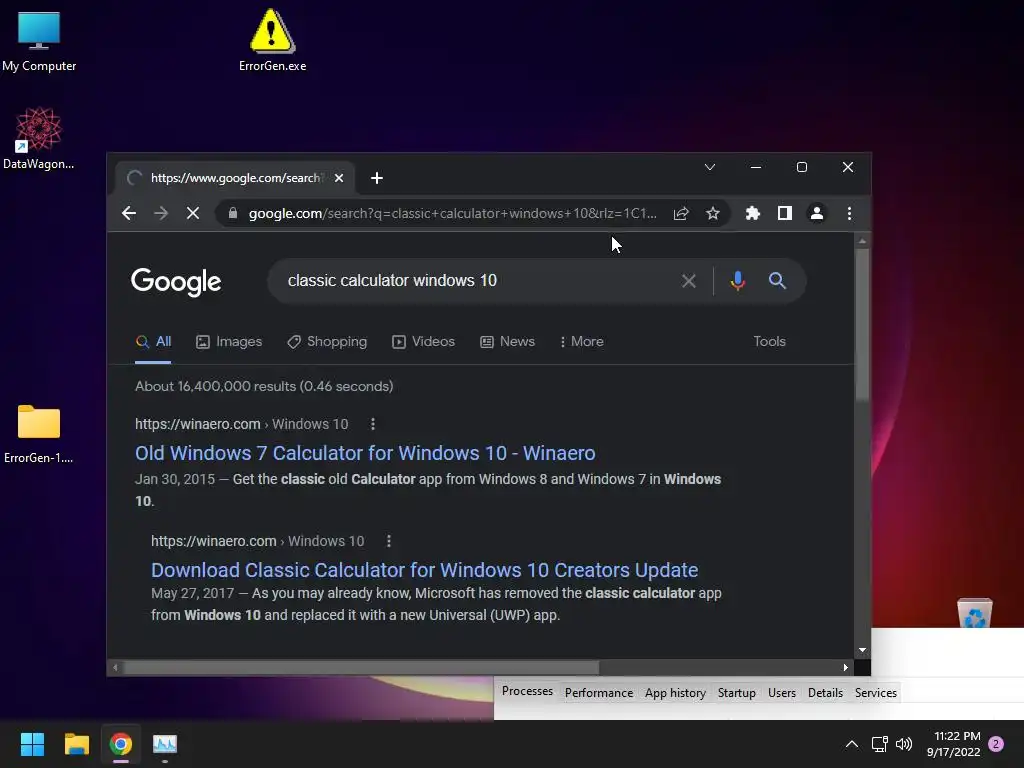Click the horizontal scrollbar left arrow
Viewport: 1024px width, 768px height.
(x=115, y=667)
